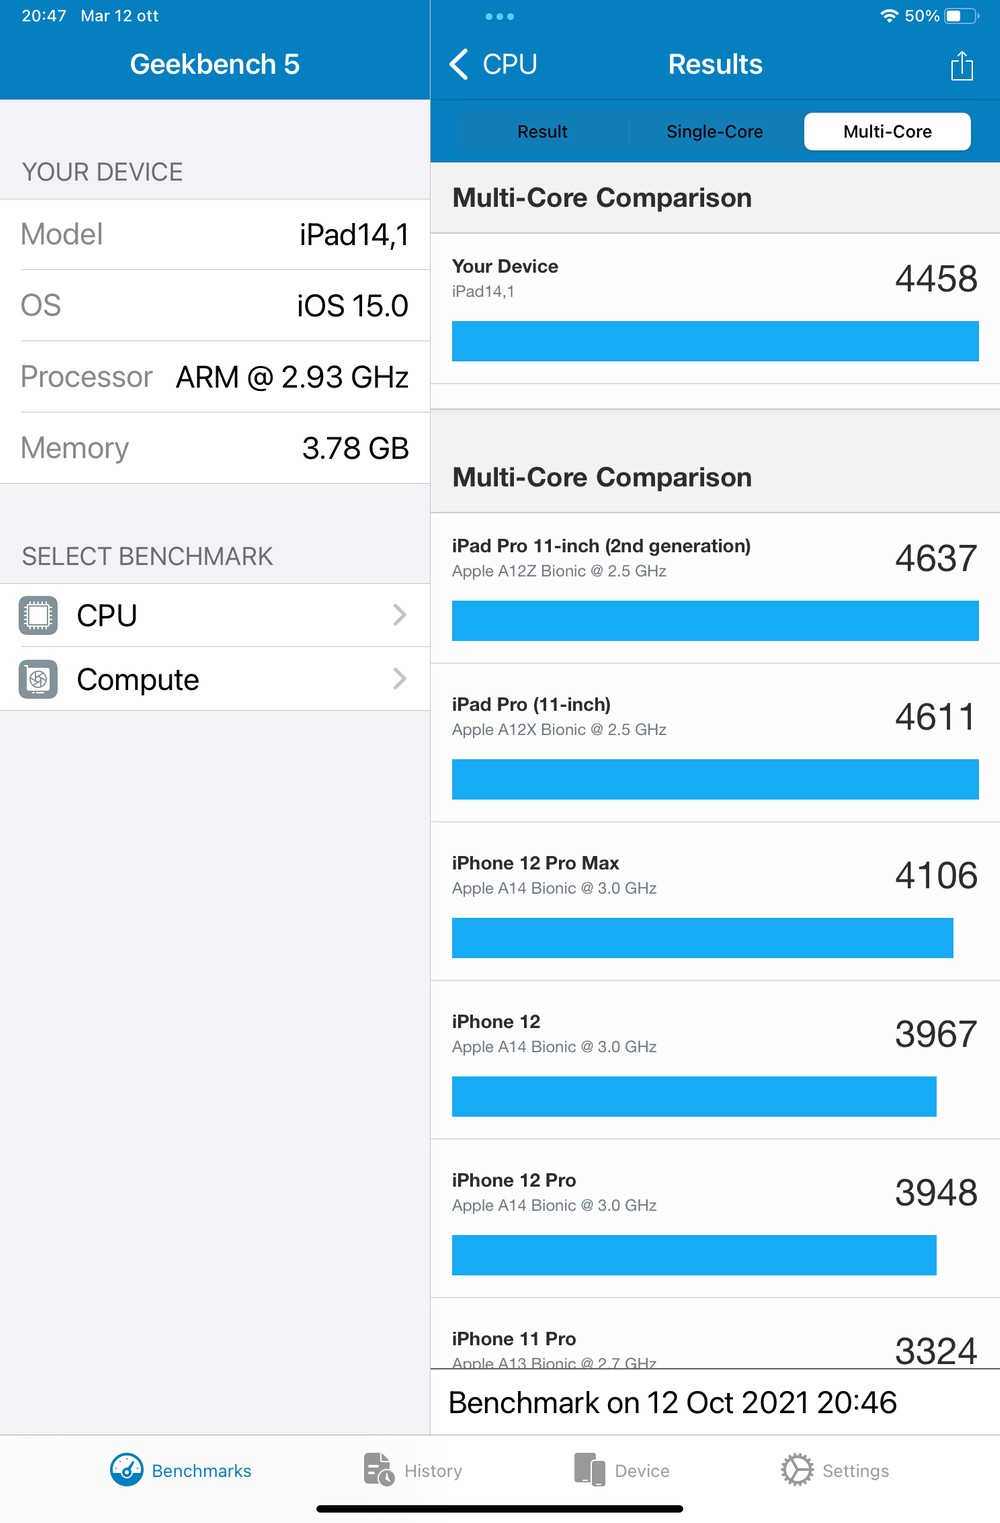The image size is (1000, 1523).
Task: Tap the CPU chip benchmark icon
Action: tap(38, 615)
